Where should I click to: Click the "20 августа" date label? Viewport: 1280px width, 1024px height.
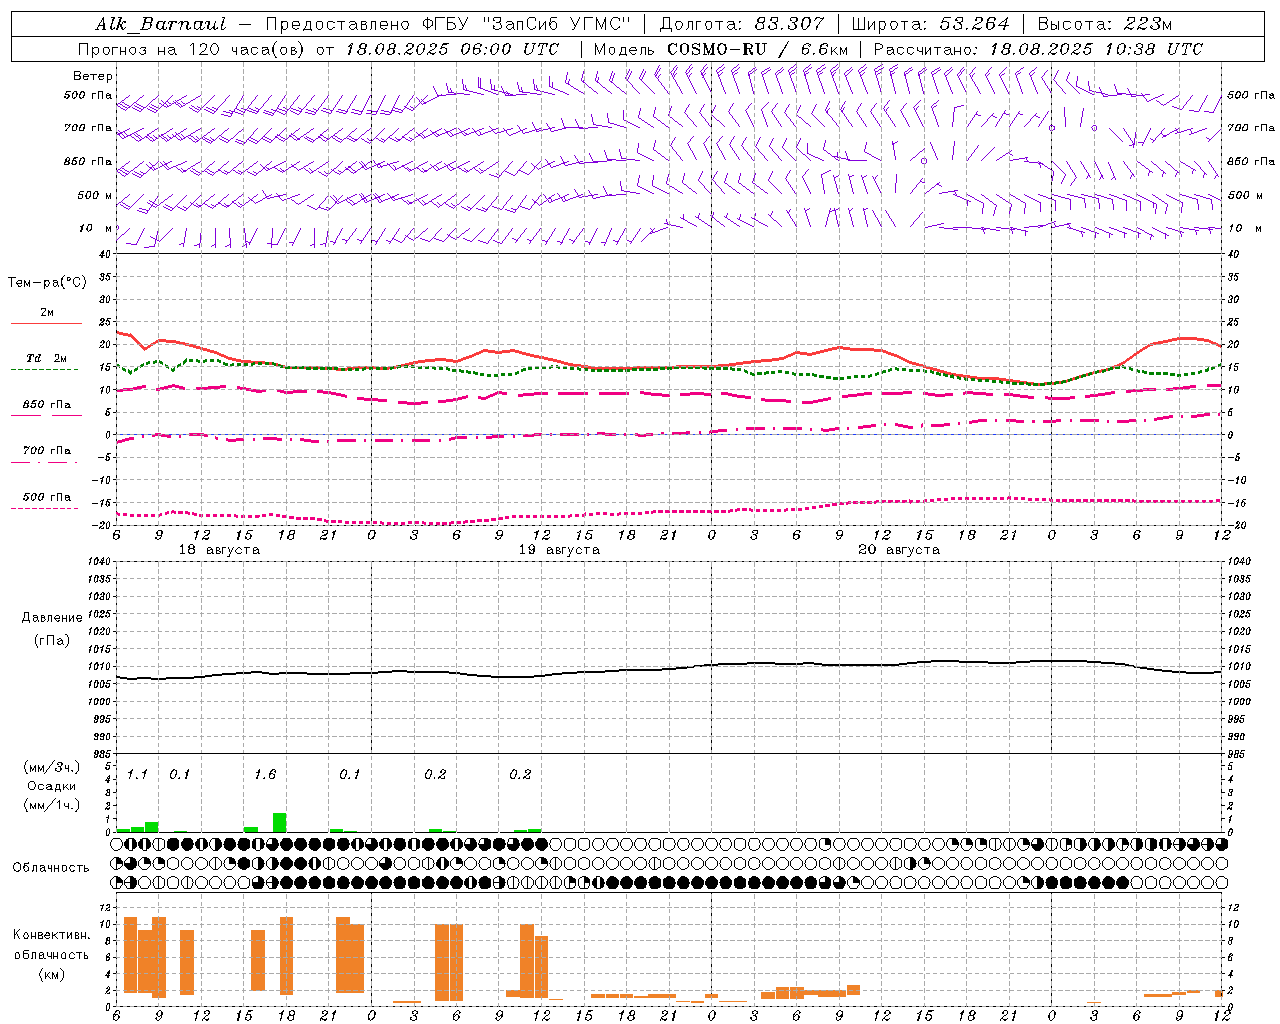899,550
